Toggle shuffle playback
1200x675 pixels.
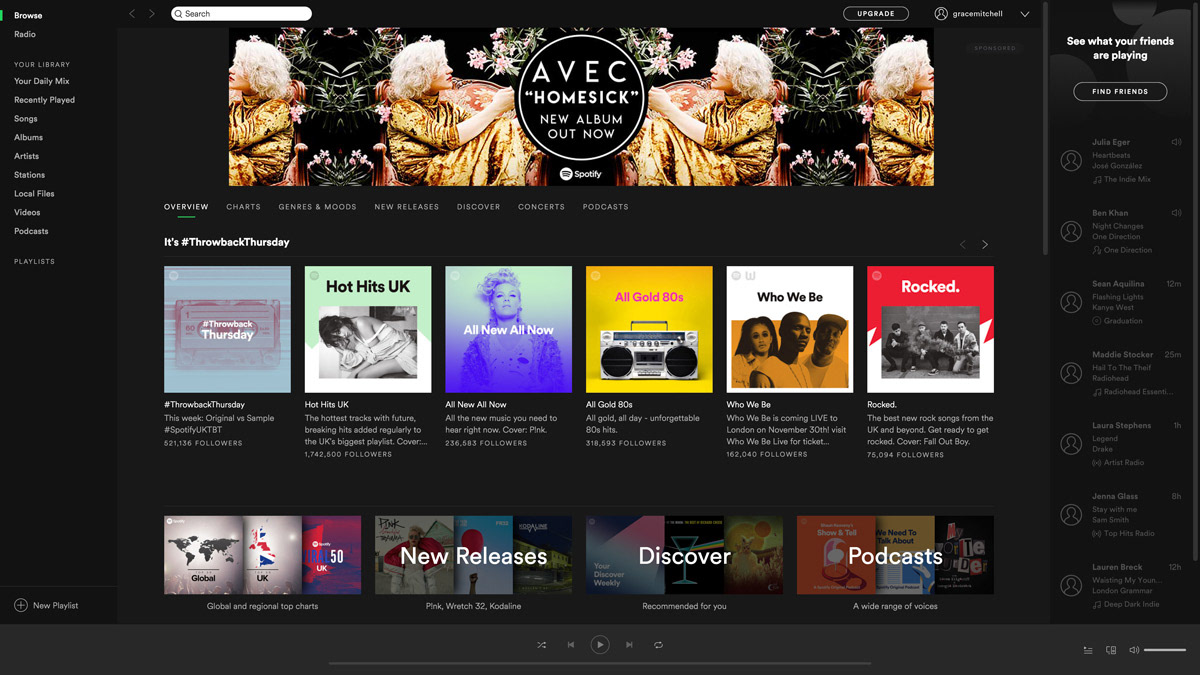click(x=541, y=645)
